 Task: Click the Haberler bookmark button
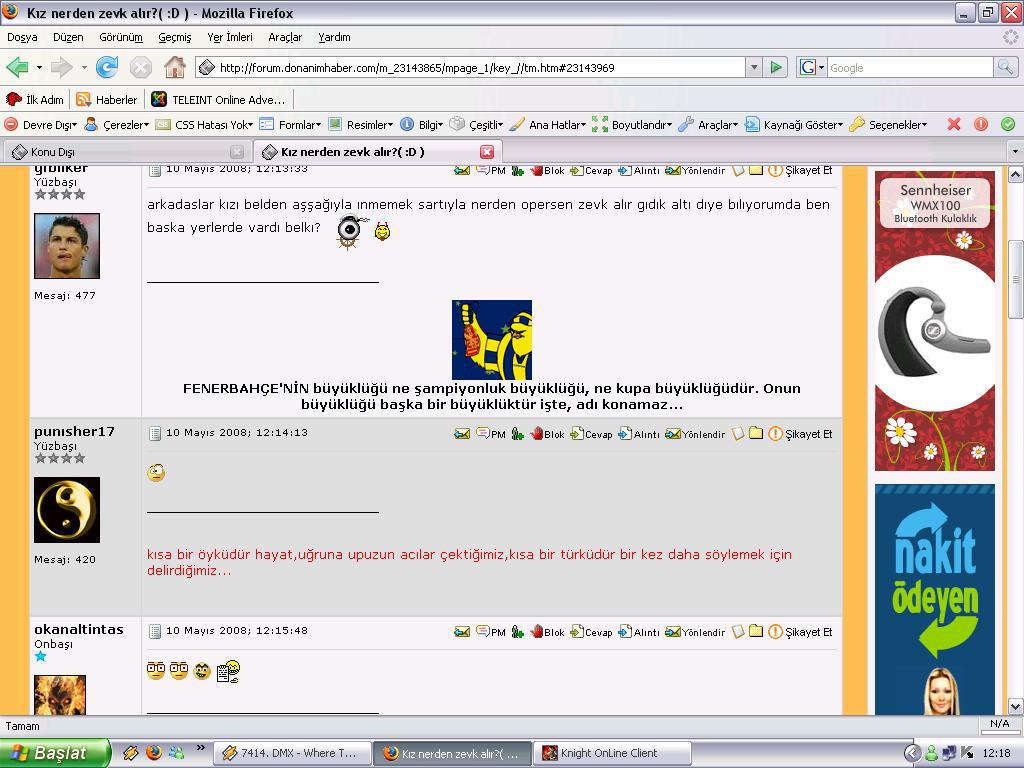pos(107,100)
